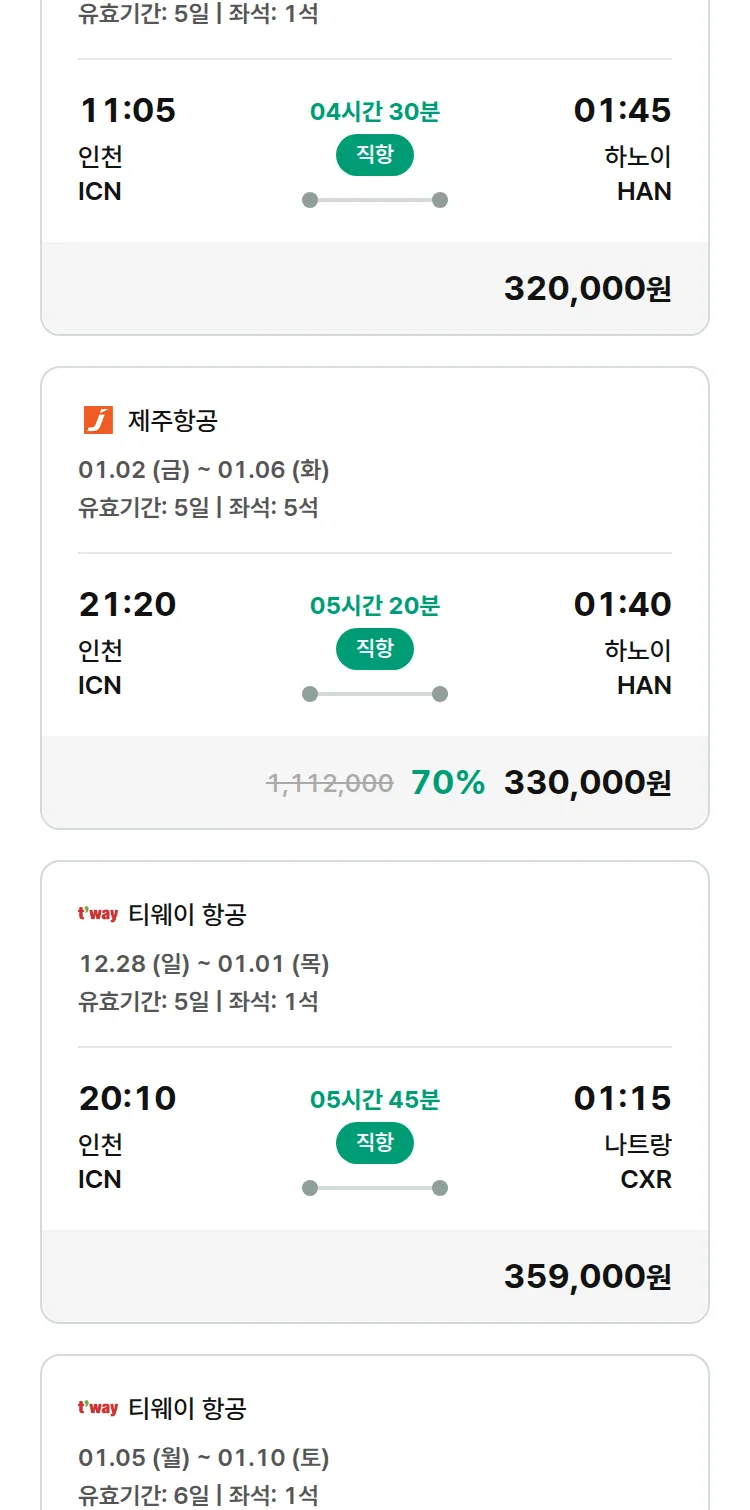This screenshot has height=1510, width=750.
Task: Click the Jeju Air orange logo icon
Action: tap(98, 420)
